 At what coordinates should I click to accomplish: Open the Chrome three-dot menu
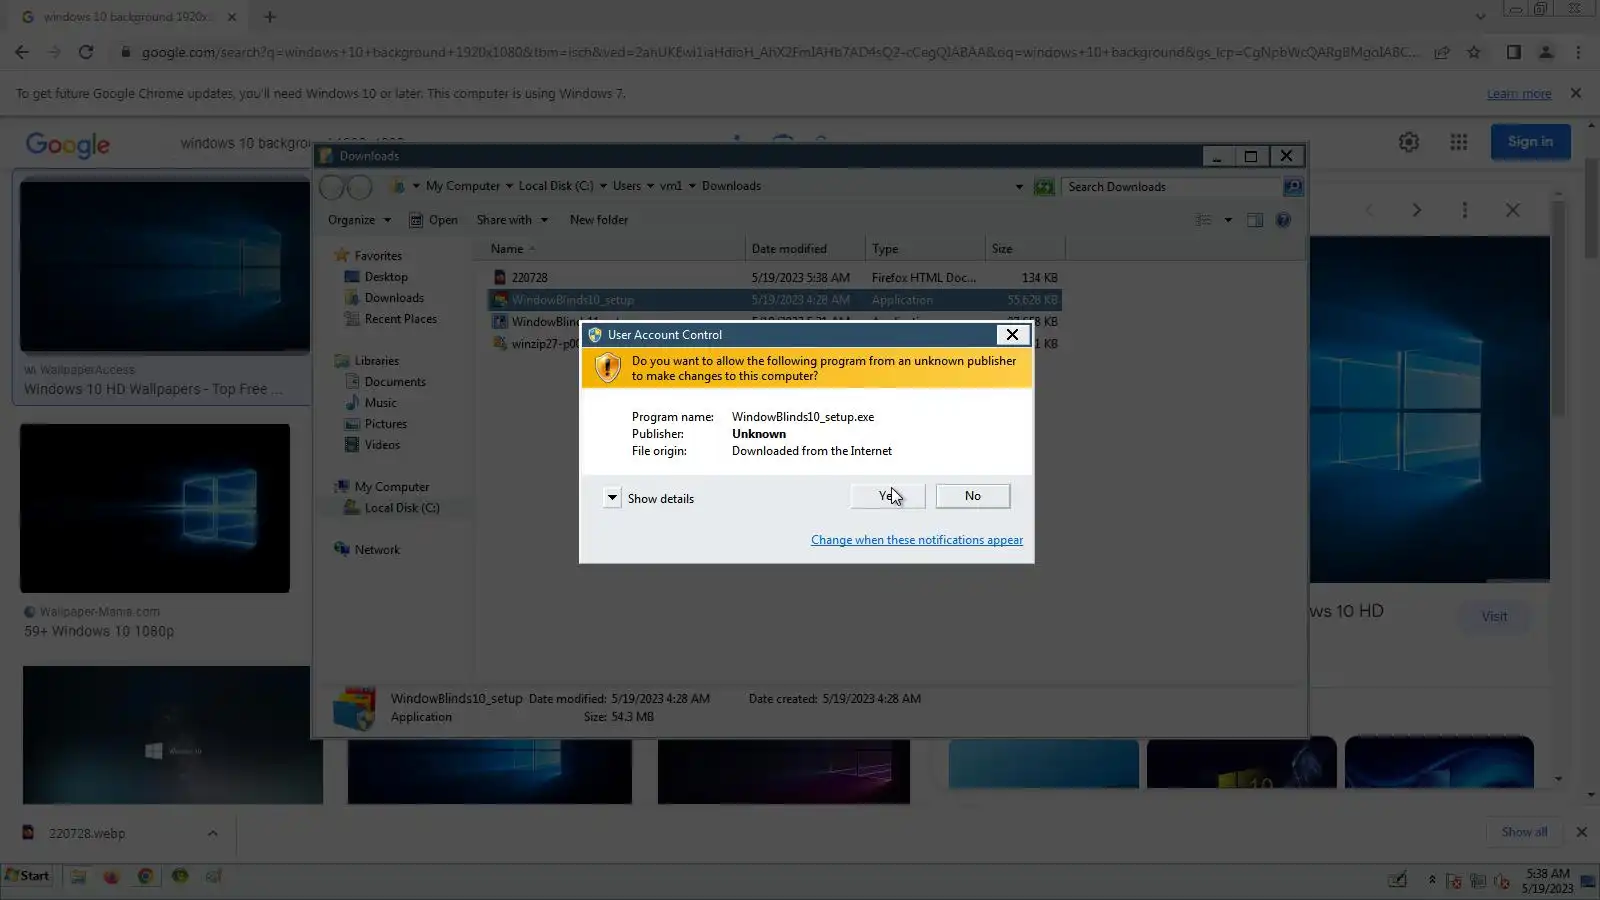(x=1579, y=52)
